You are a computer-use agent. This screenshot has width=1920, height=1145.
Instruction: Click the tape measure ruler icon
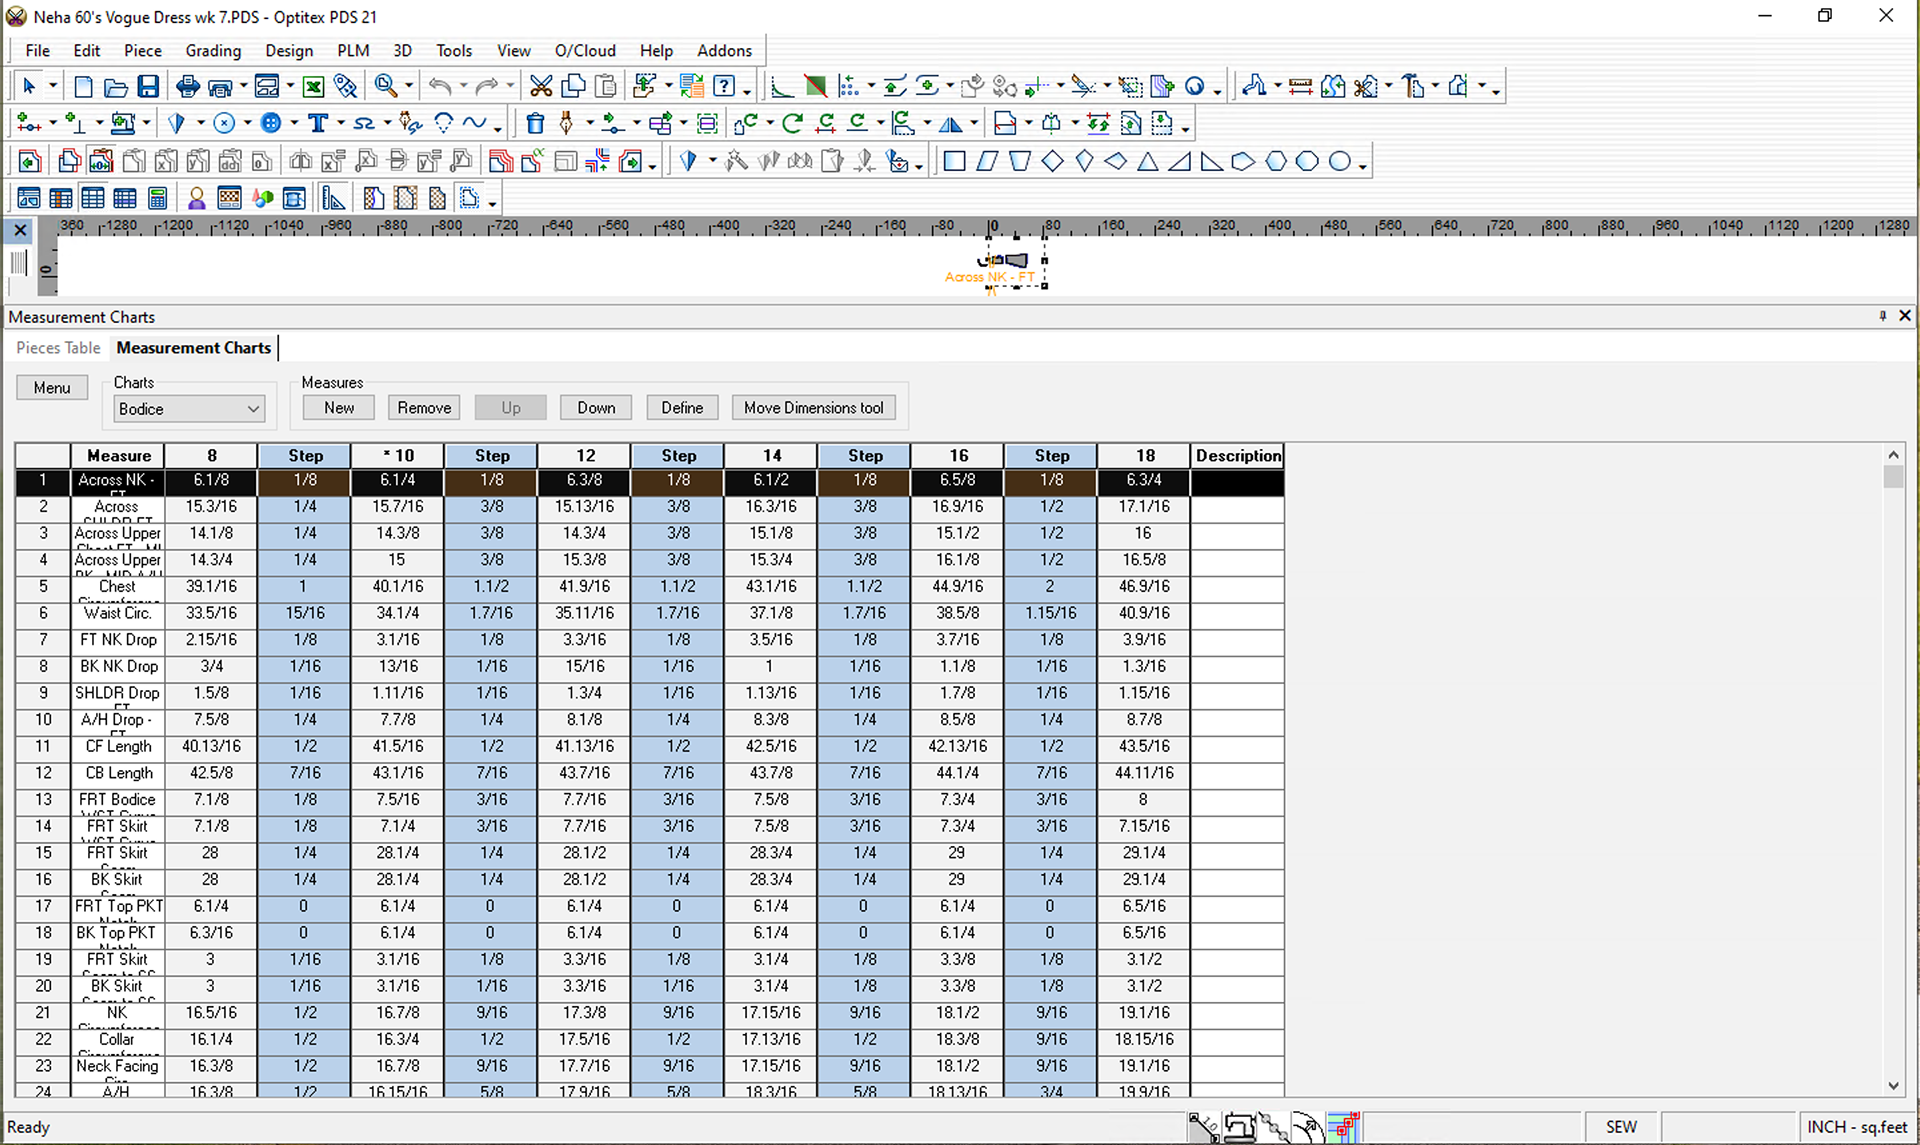[1300, 87]
